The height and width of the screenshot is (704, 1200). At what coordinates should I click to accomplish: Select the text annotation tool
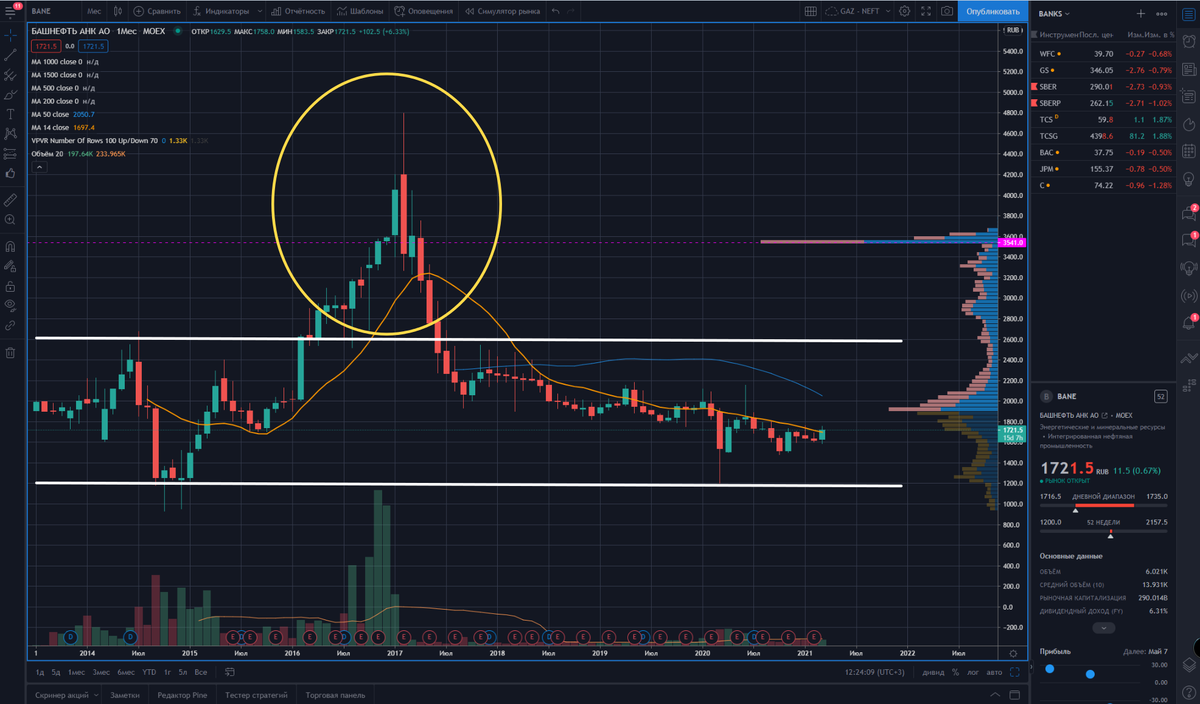point(10,114)
